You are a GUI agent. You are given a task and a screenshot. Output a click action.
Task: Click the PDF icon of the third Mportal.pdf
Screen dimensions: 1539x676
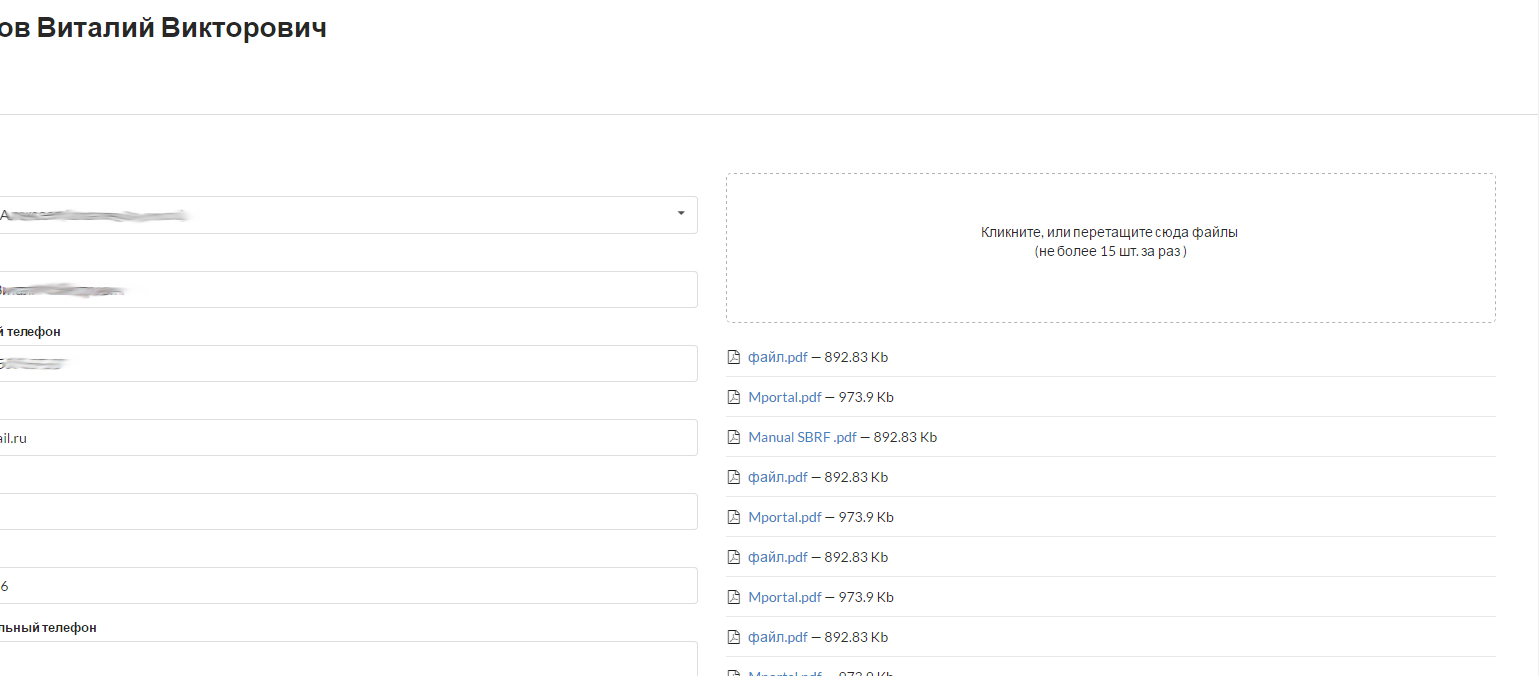pyautogui.click(x=733, y=597)
